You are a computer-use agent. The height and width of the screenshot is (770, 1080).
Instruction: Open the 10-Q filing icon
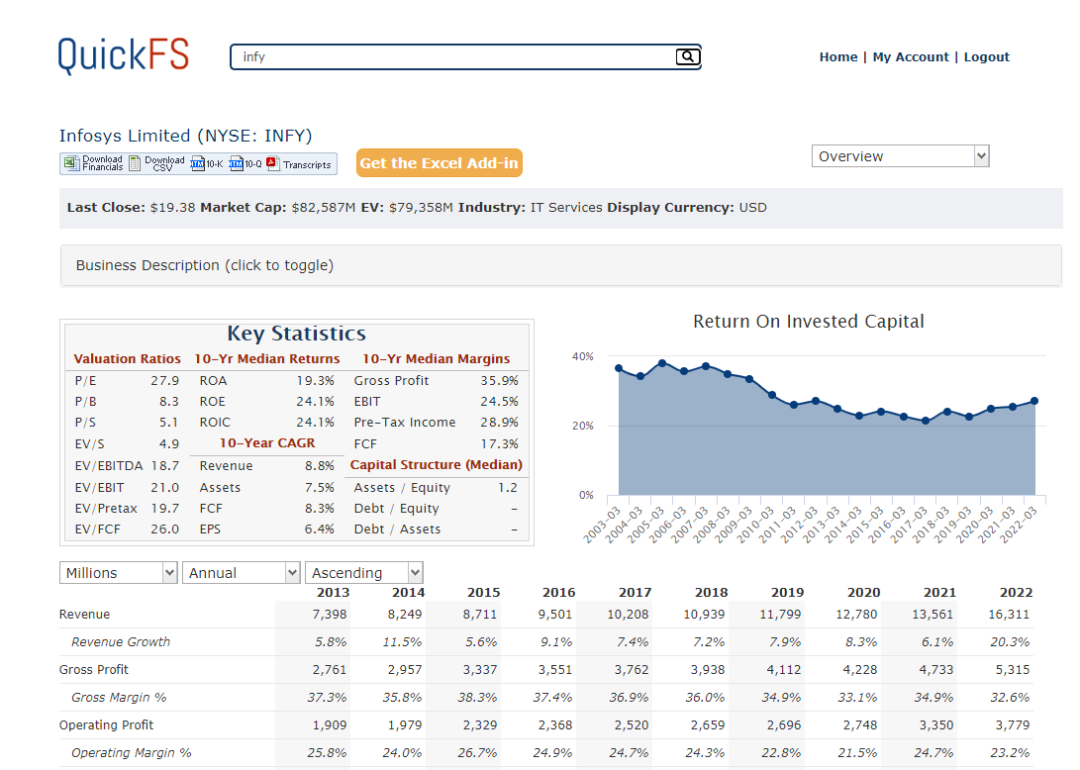(x=237, y=164)
